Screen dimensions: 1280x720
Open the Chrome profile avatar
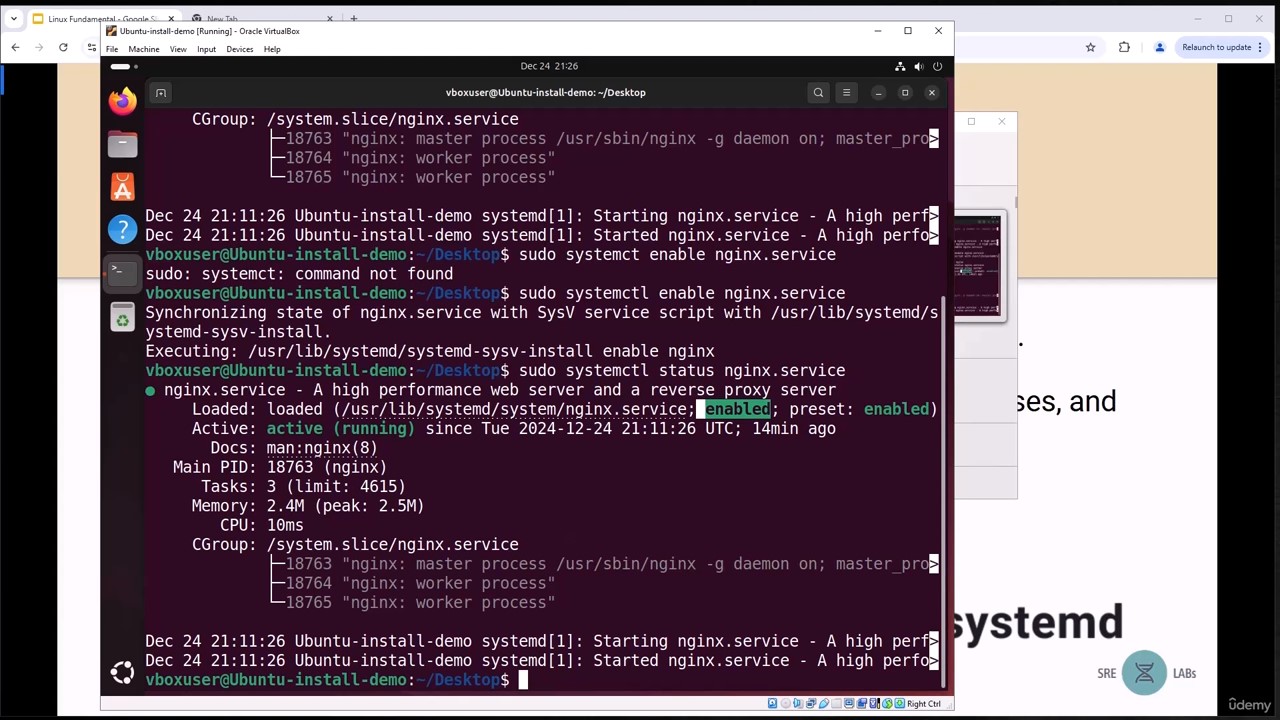click(1159, 47)
